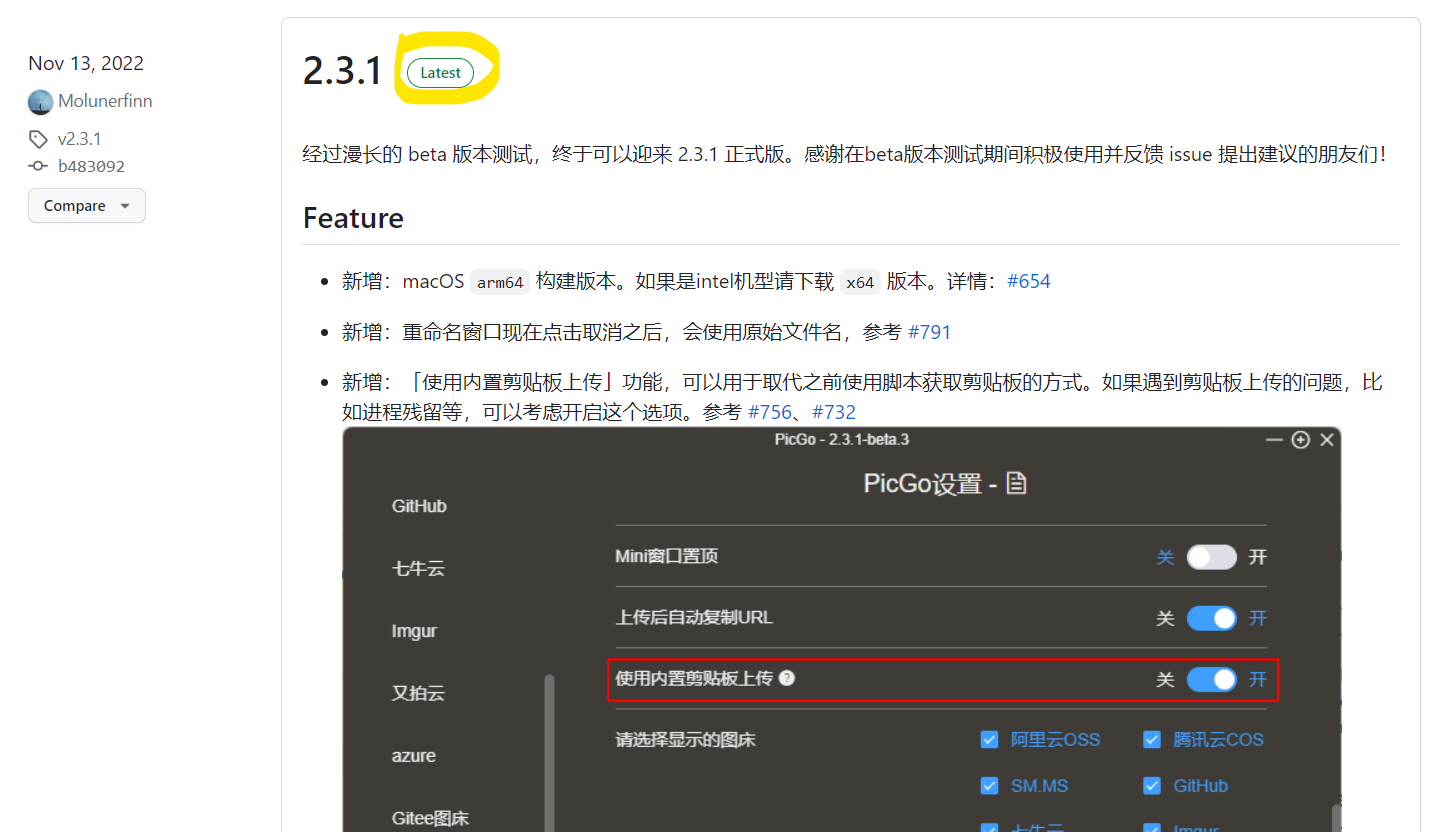
Task: Toggle the Mini窗口置顶 switch
Action: click(x=1212, y=557)
